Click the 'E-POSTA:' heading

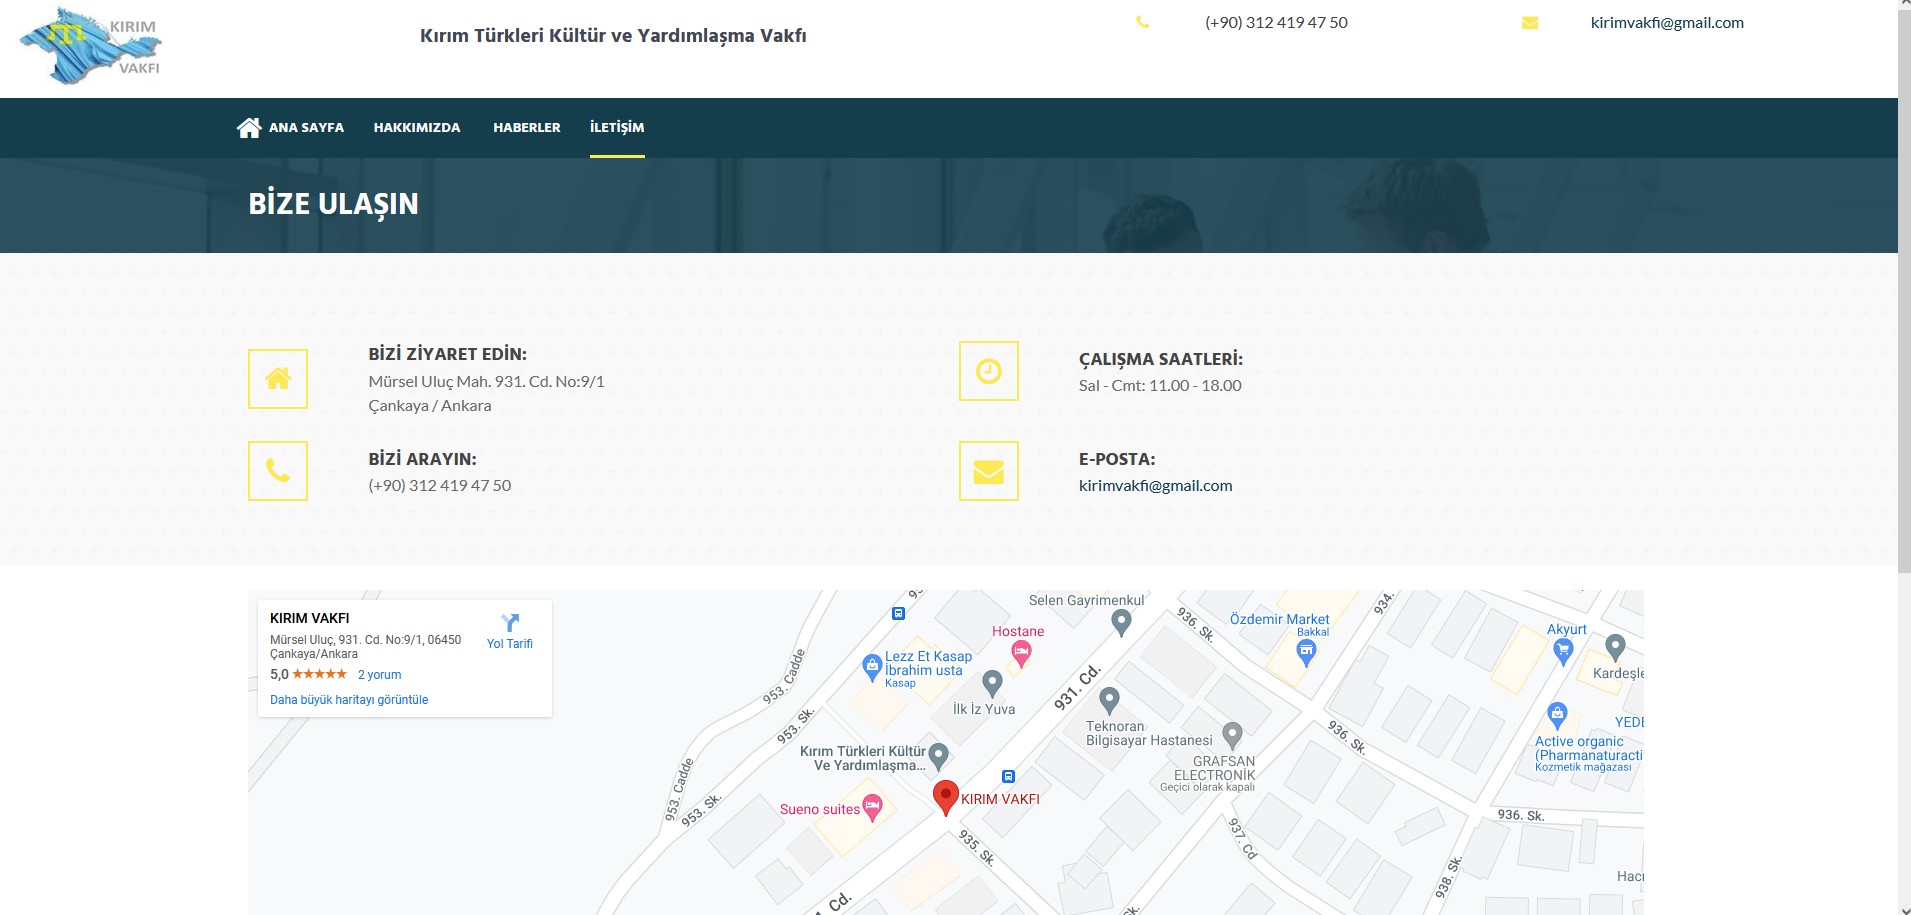pyautogui.click(x=1117, y=459)
